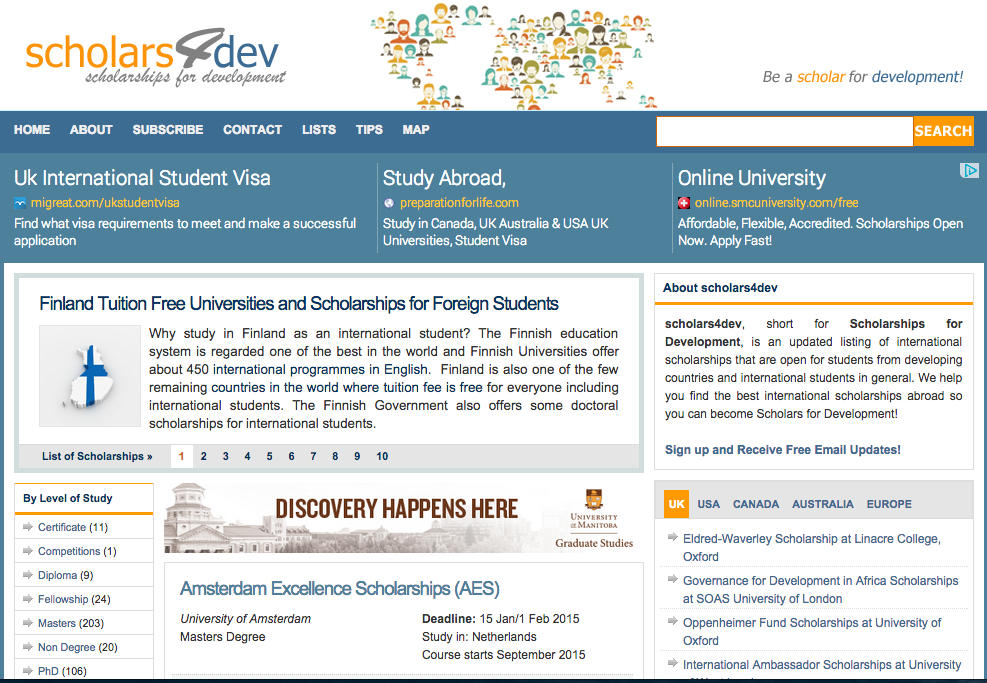
Task: Open the Non Degree (20) category
Action: coord(77,646)
